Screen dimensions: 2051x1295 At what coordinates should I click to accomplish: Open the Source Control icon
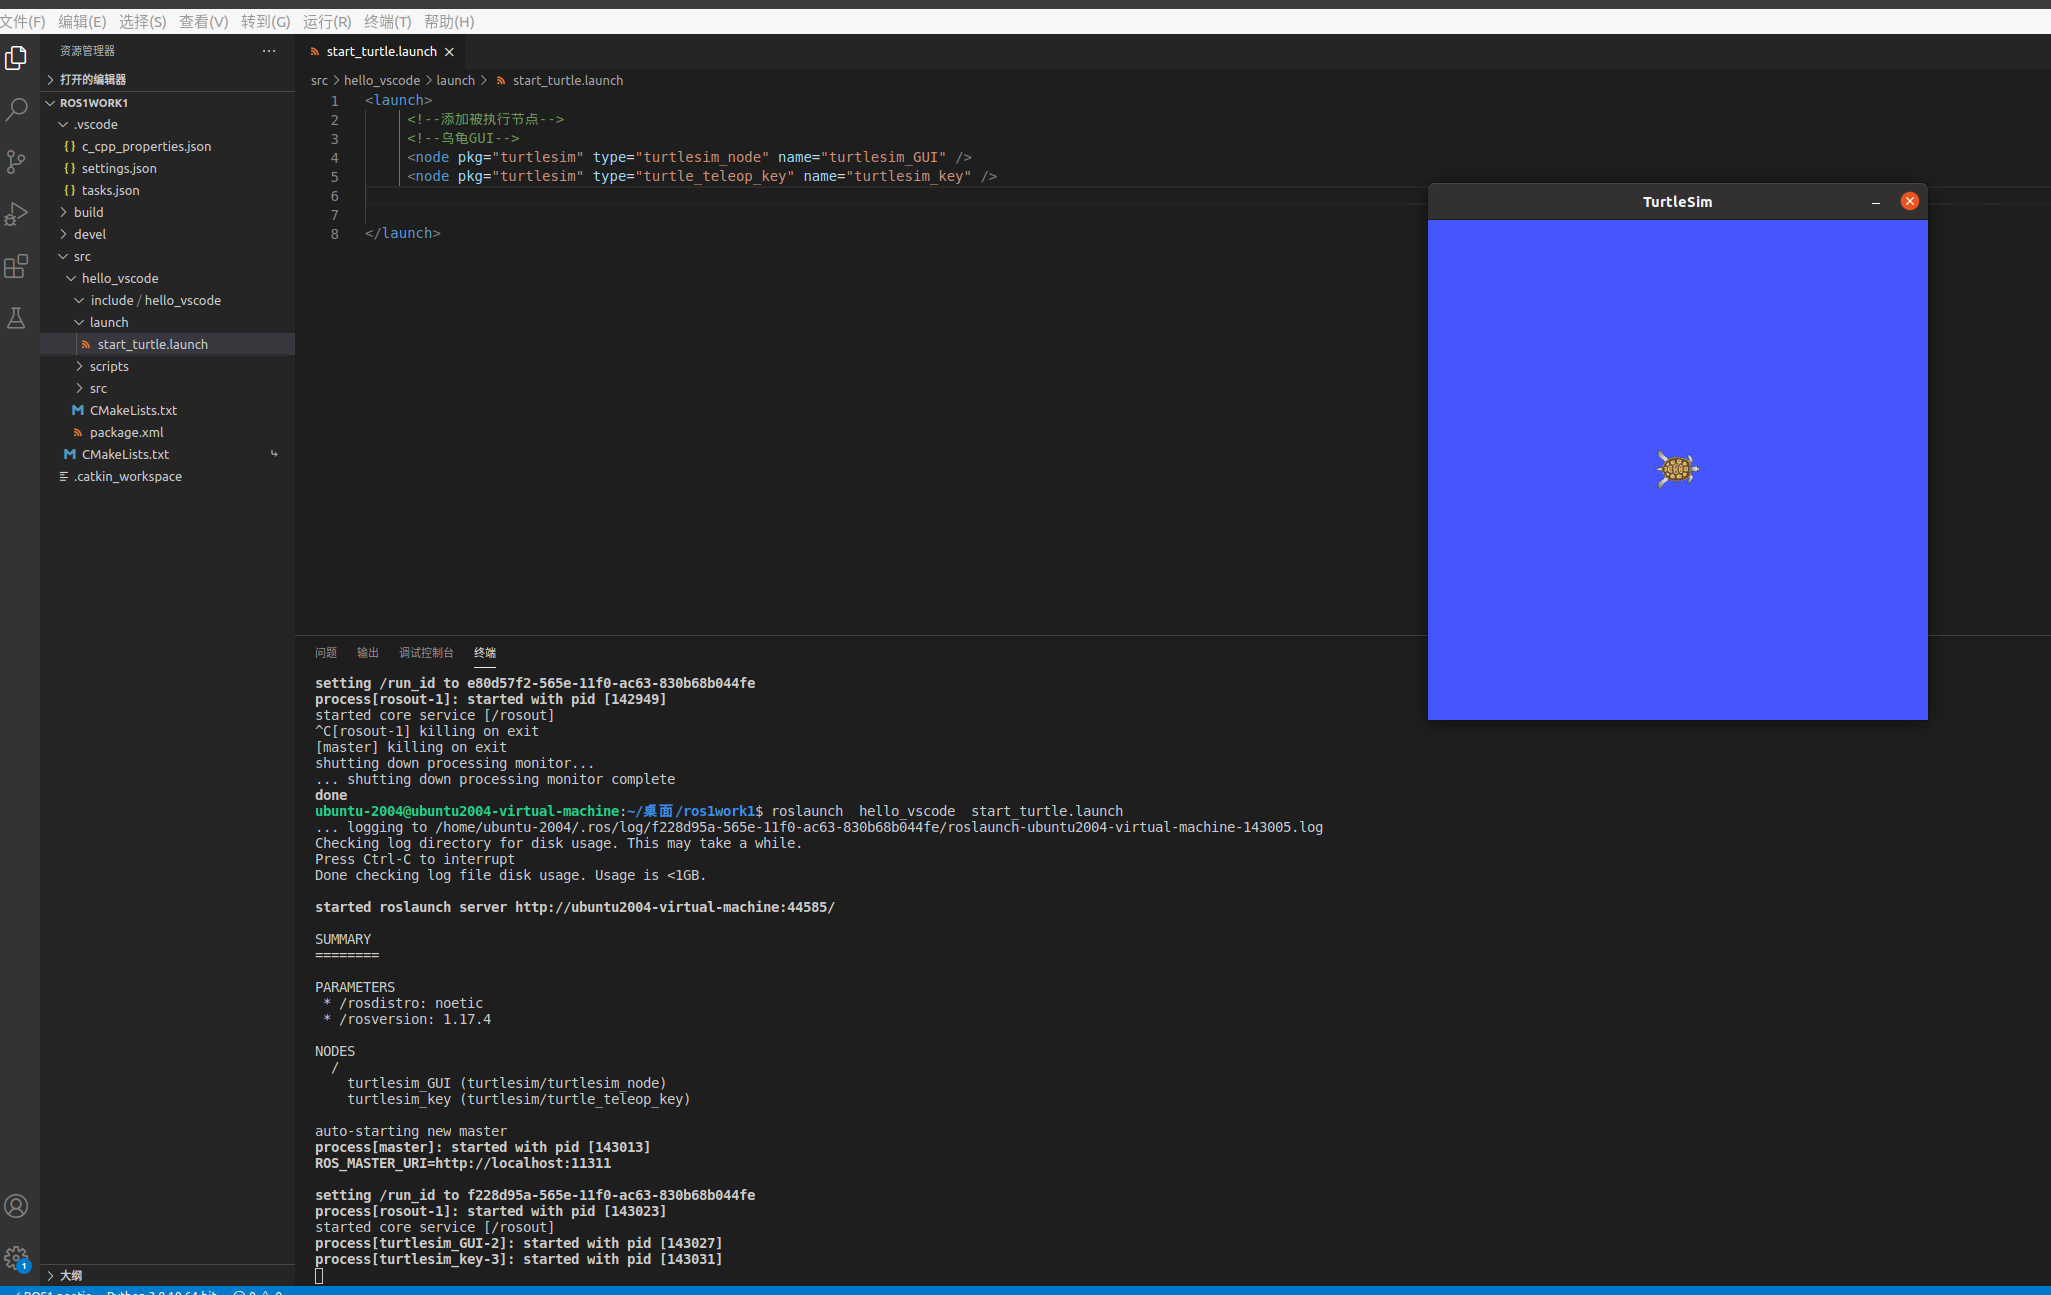tap(16, 162)
